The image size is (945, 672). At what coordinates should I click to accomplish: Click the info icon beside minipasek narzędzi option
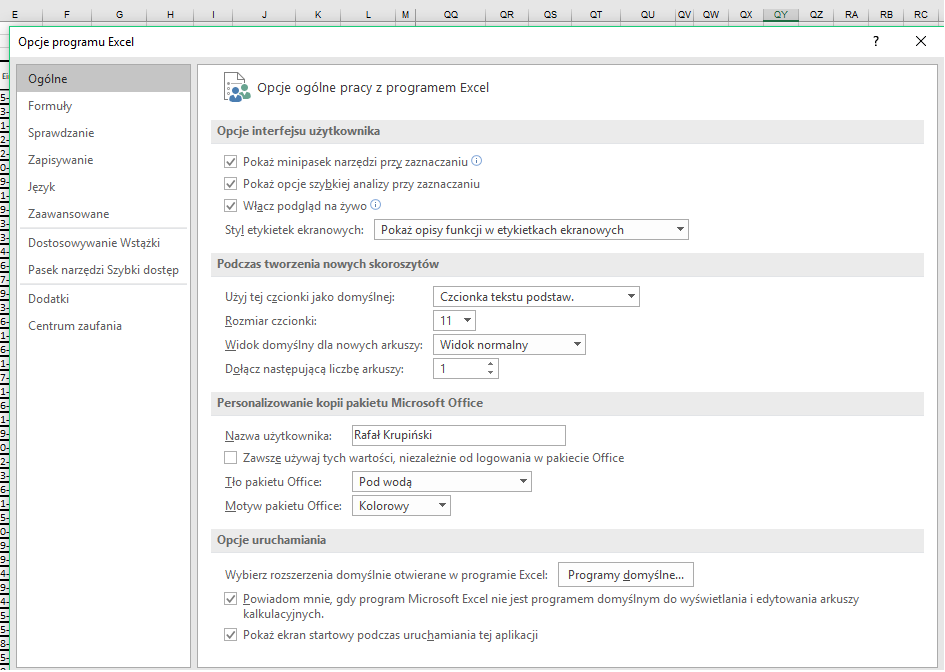(x=476, y=161)
